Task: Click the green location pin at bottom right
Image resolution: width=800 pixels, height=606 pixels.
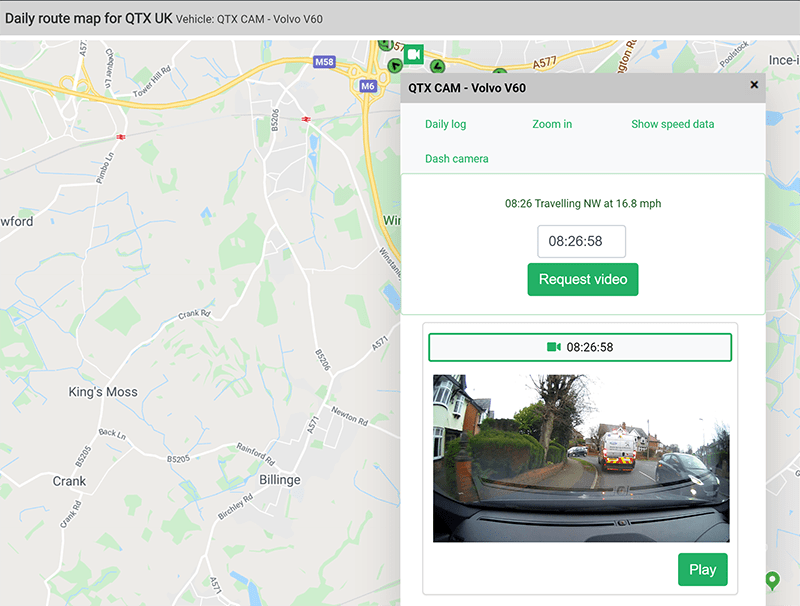Action: coord(772,580)
